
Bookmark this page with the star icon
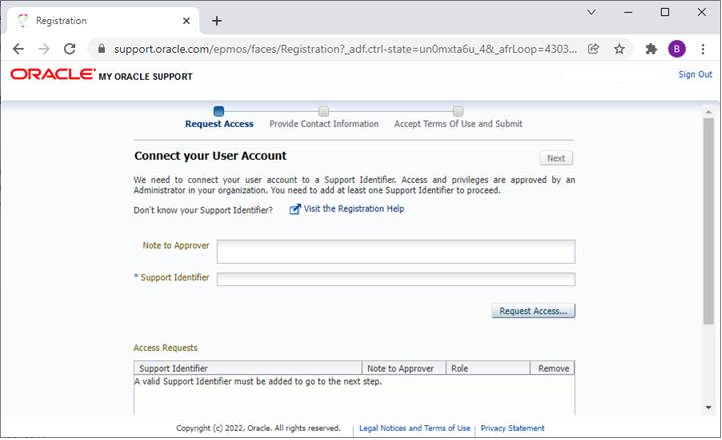(619, 49)
